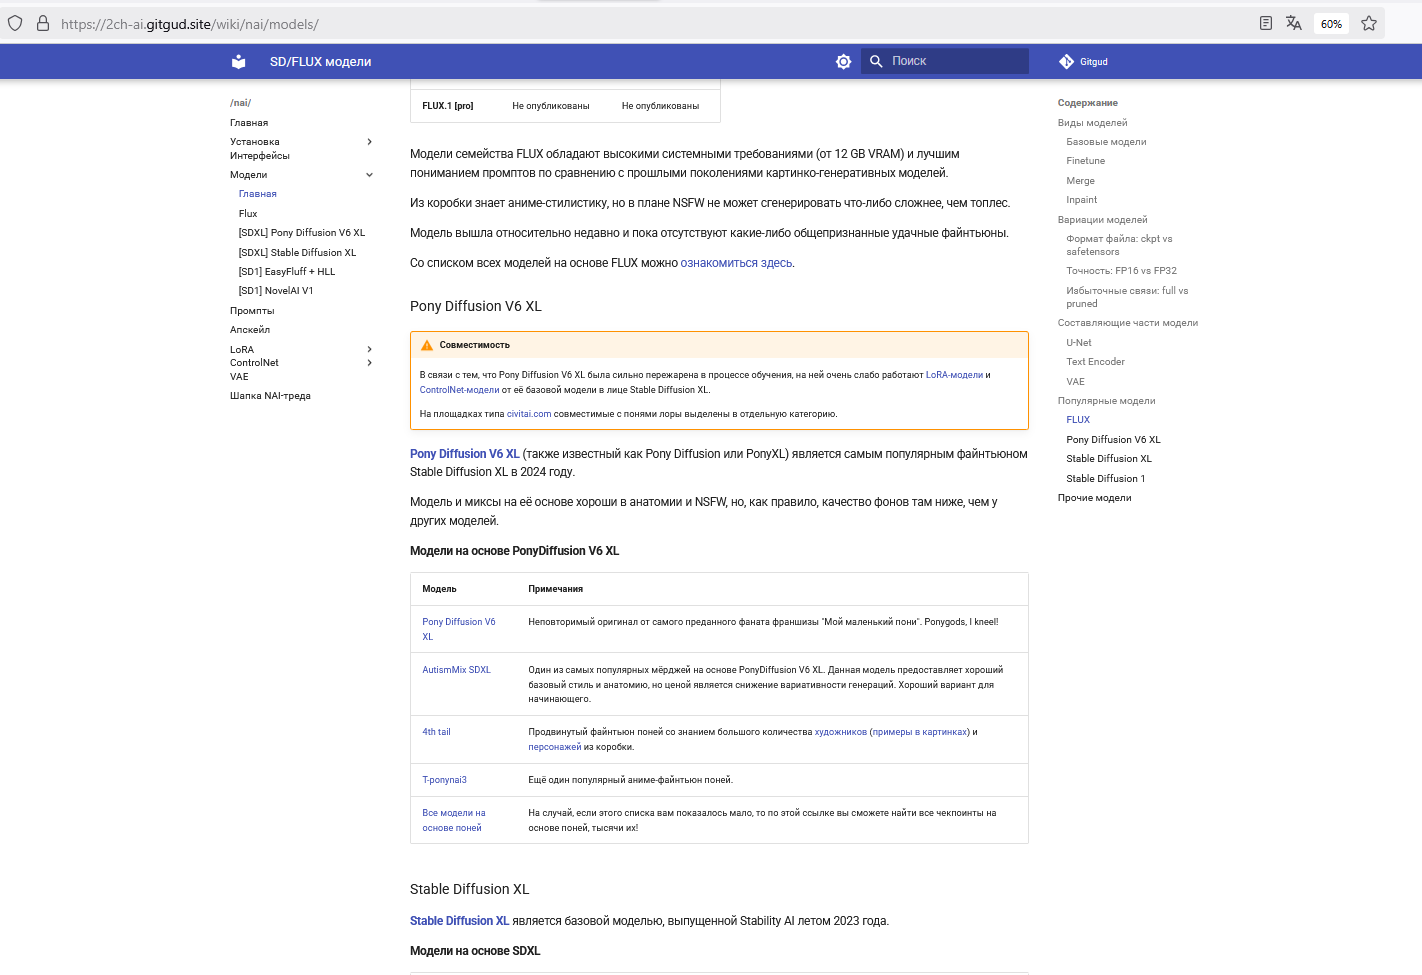Viewport: 1422px width, 975px height.
Task: Click the /nai/ breadcrumb link
Action: point(241,103)
